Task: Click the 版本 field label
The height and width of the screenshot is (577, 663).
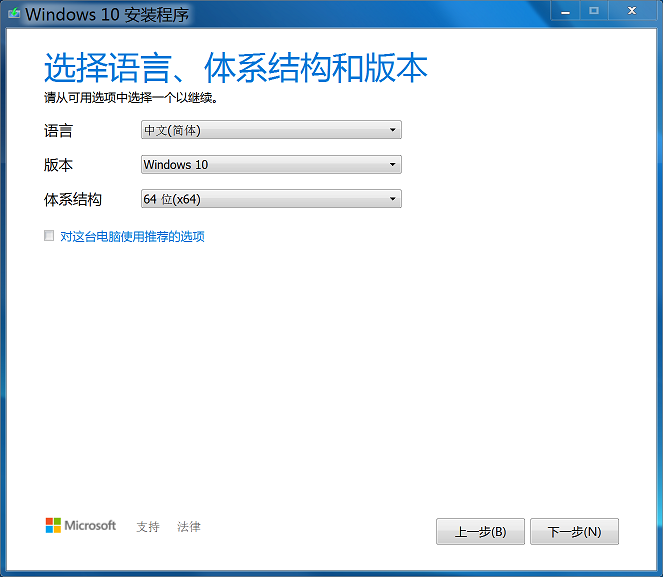Action: [58, 165]
